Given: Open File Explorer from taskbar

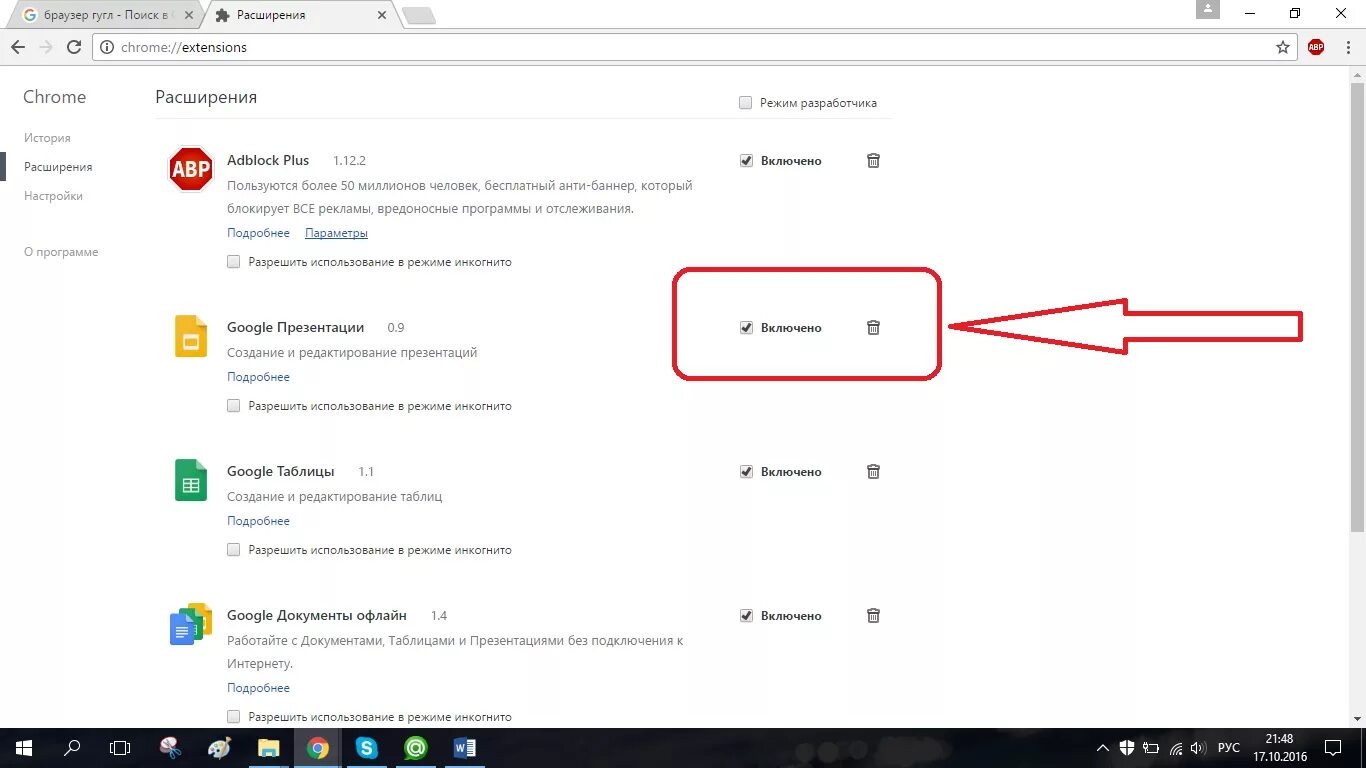Looking at the screenshot, I should point(268,748).
